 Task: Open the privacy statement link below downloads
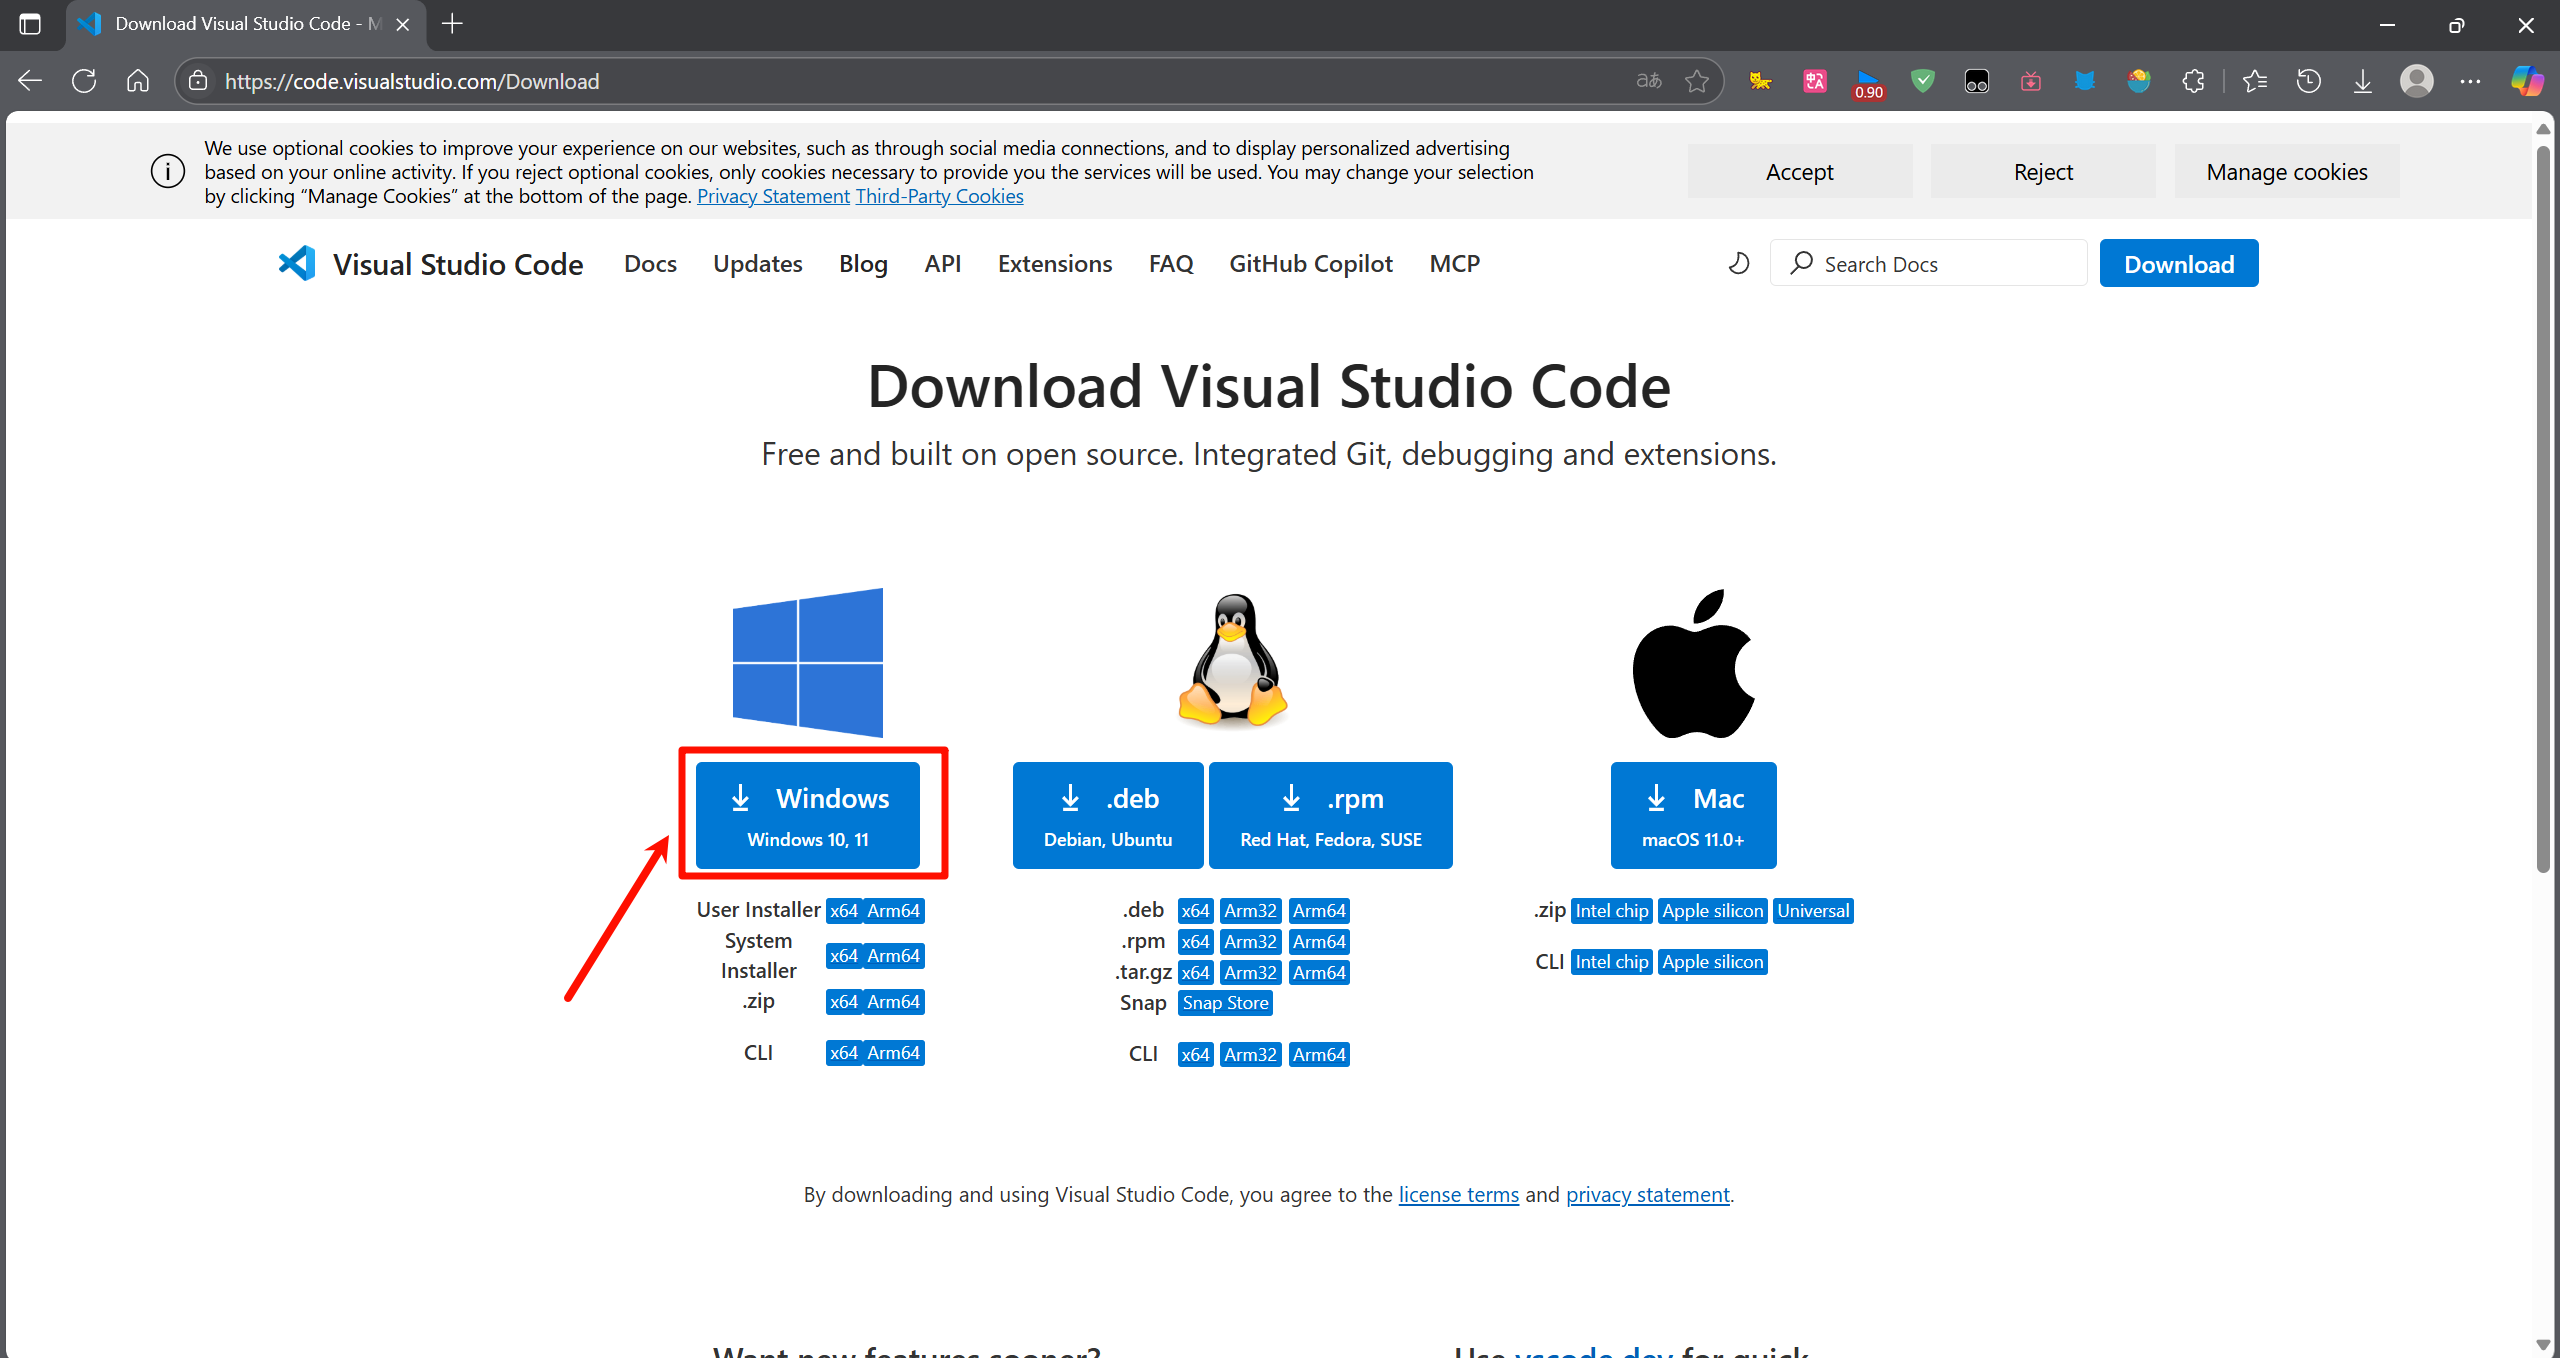point(1647,1195)
